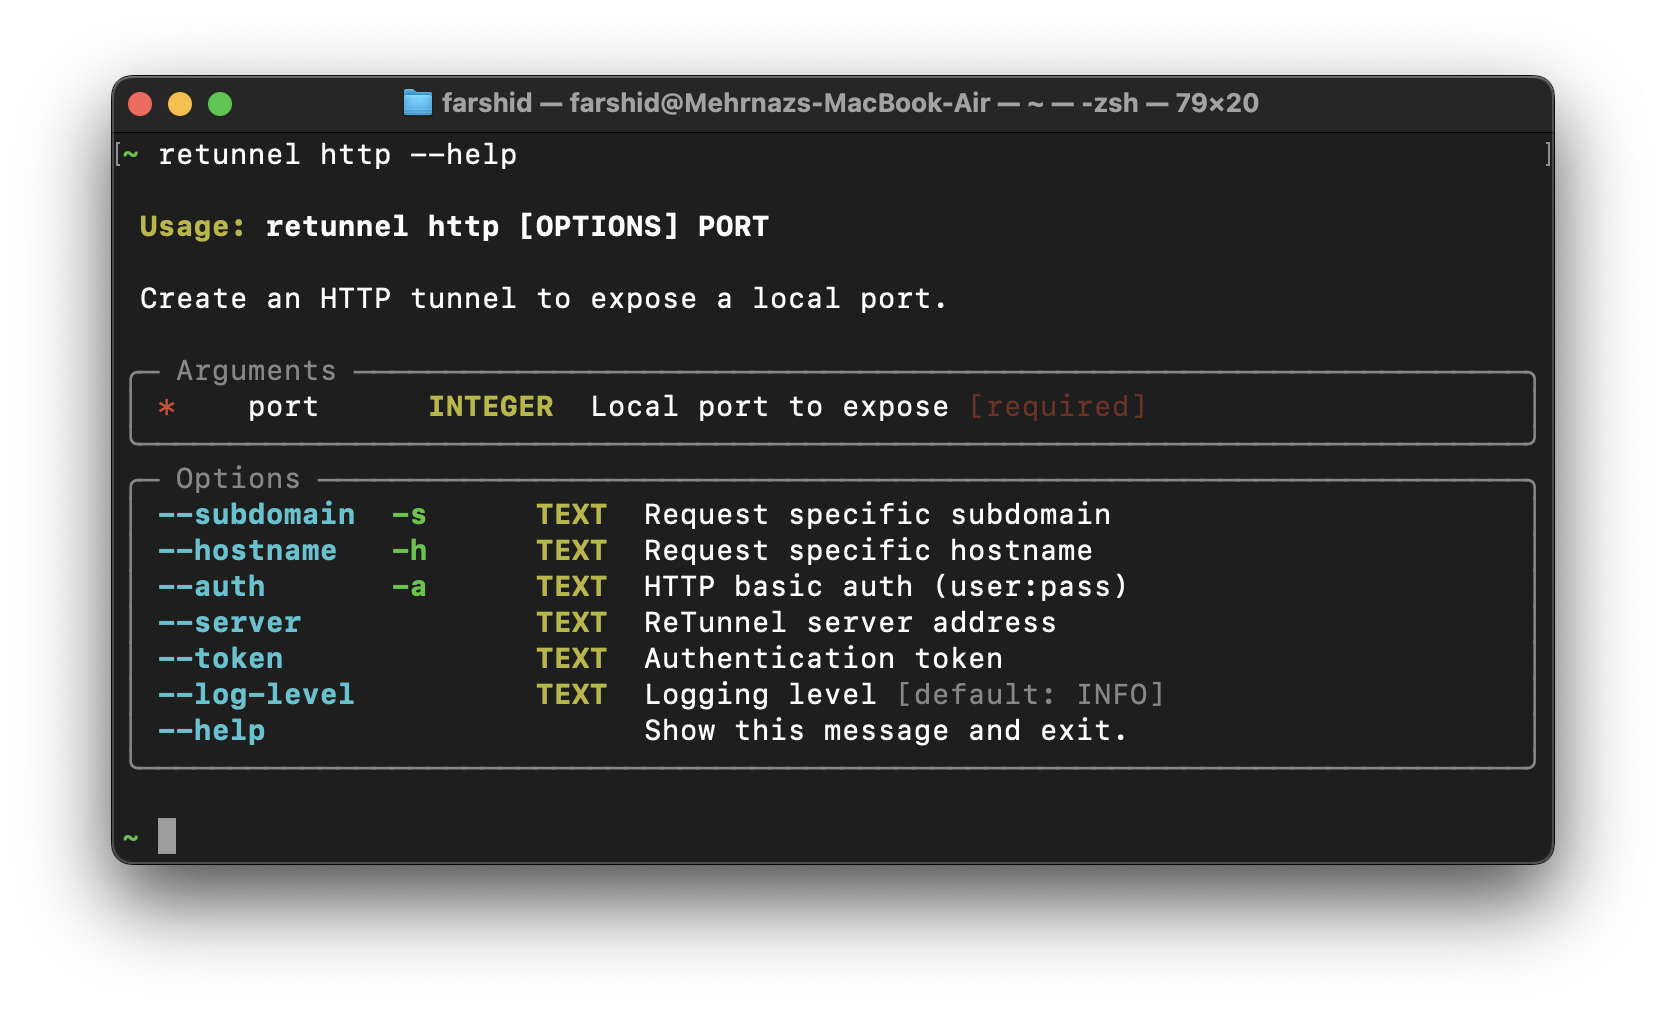The image size is (1666, 1012).
Task: Click the -s short flag
Action: 409,515
